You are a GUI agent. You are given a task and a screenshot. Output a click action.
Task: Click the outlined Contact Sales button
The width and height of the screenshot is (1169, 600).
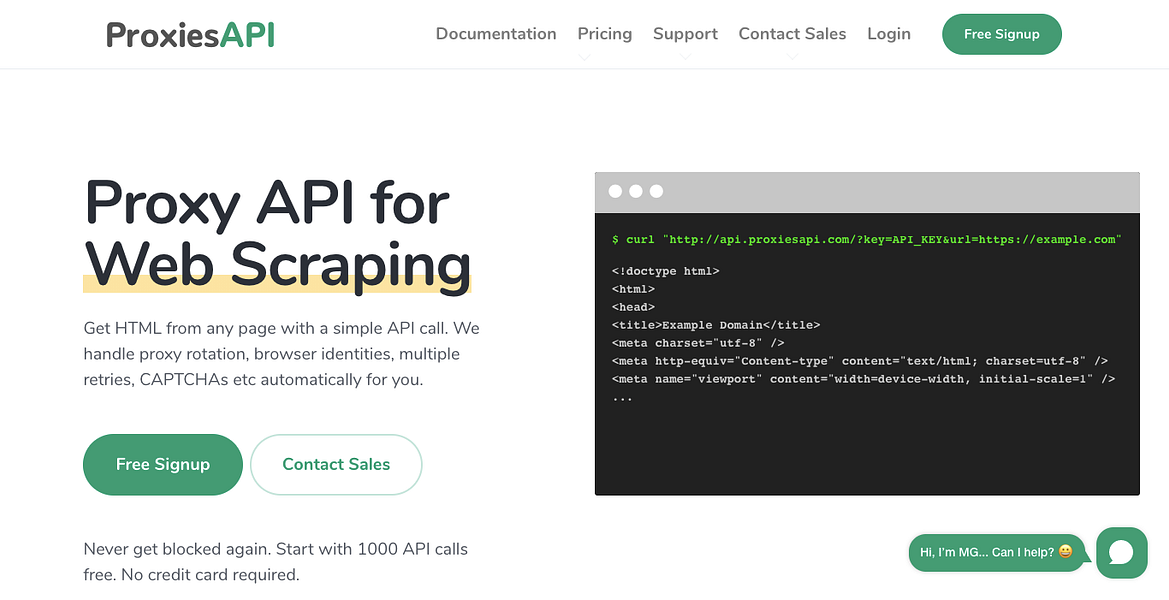click(x=336, y=464)
